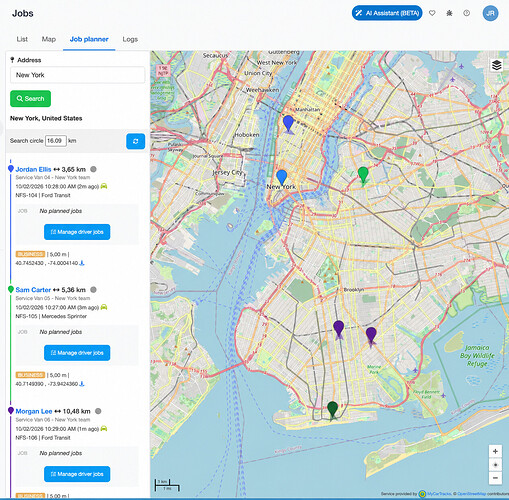Select the light green marker in Brooklyn-Queens
The height and width of the screenshot is (500, 509).
click(x=363, y=174)
